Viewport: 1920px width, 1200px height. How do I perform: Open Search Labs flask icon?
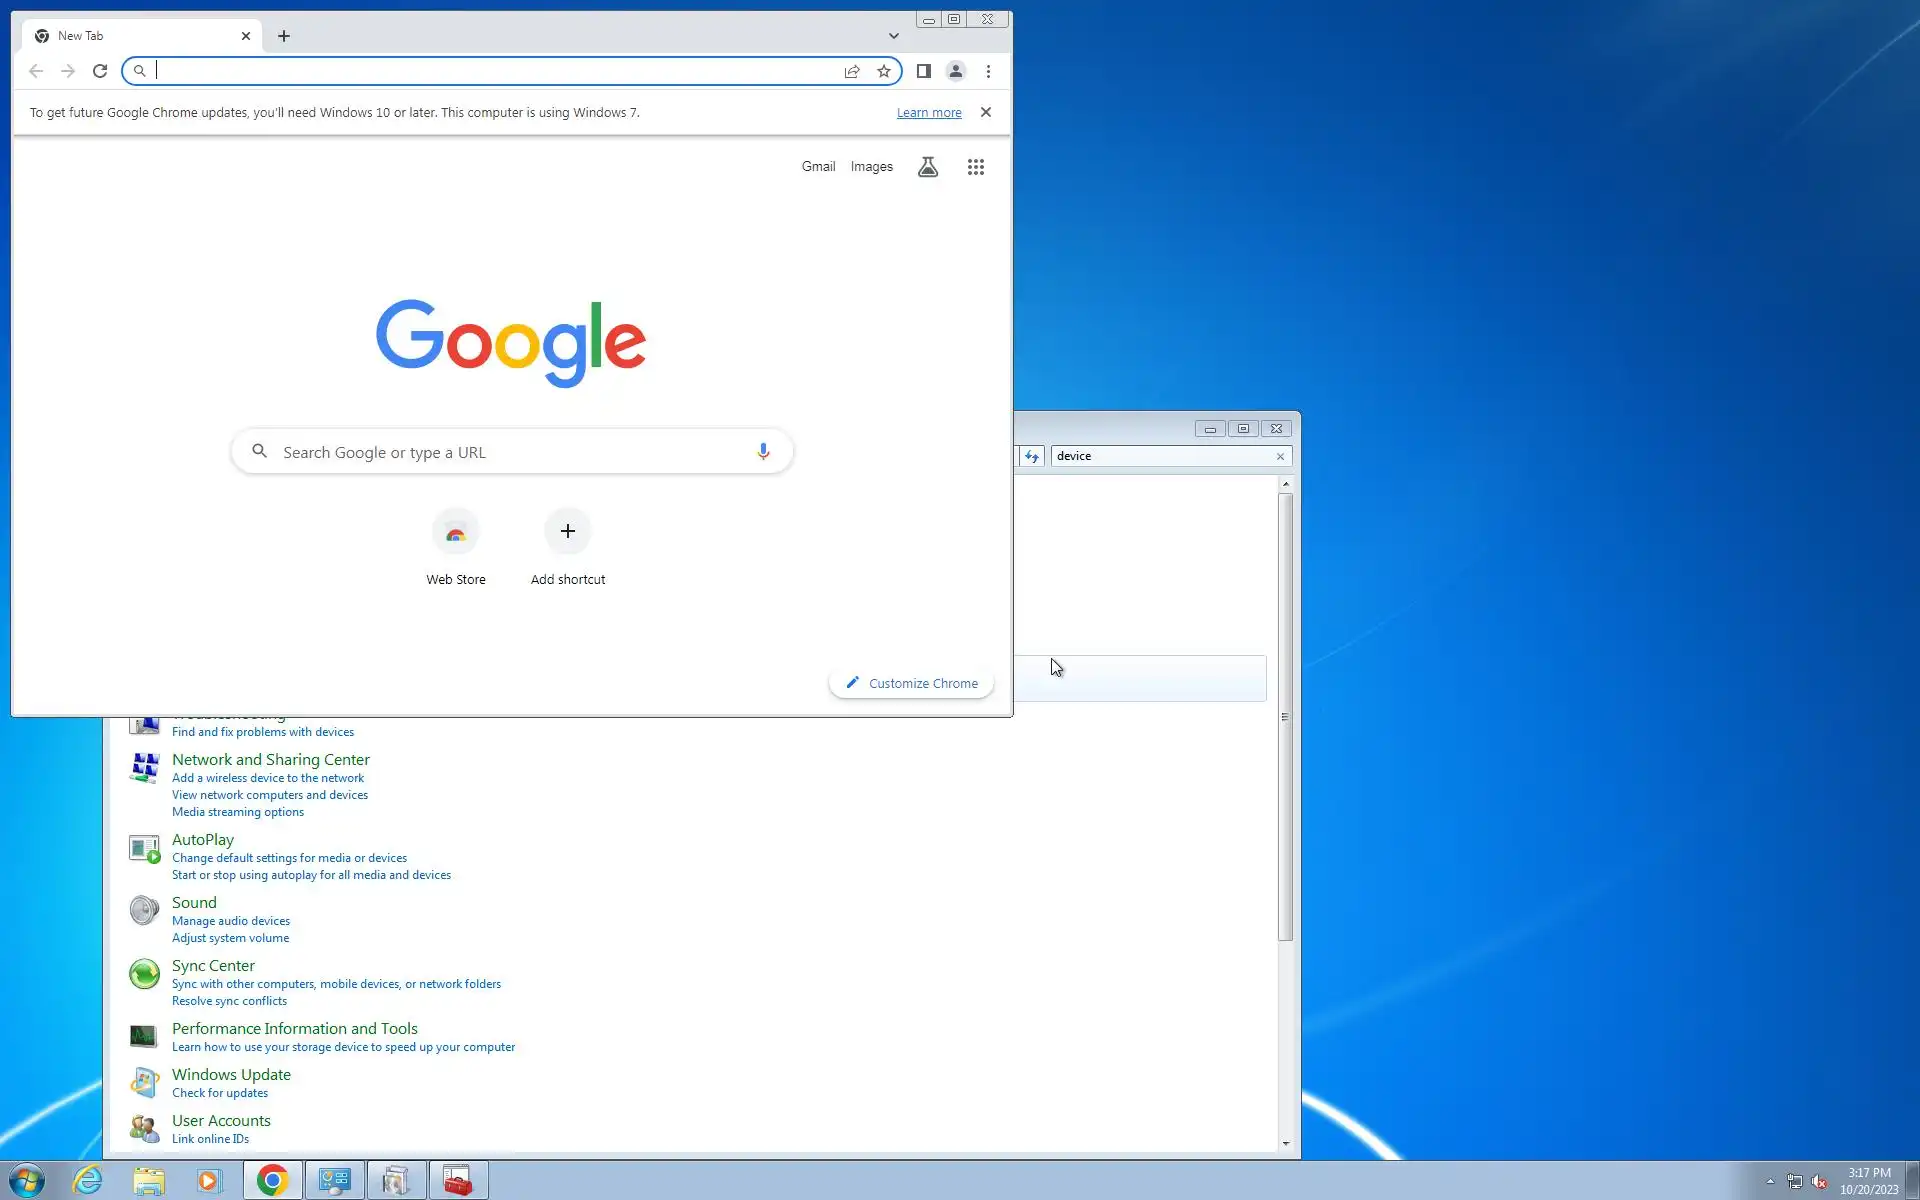click(928, 167)
